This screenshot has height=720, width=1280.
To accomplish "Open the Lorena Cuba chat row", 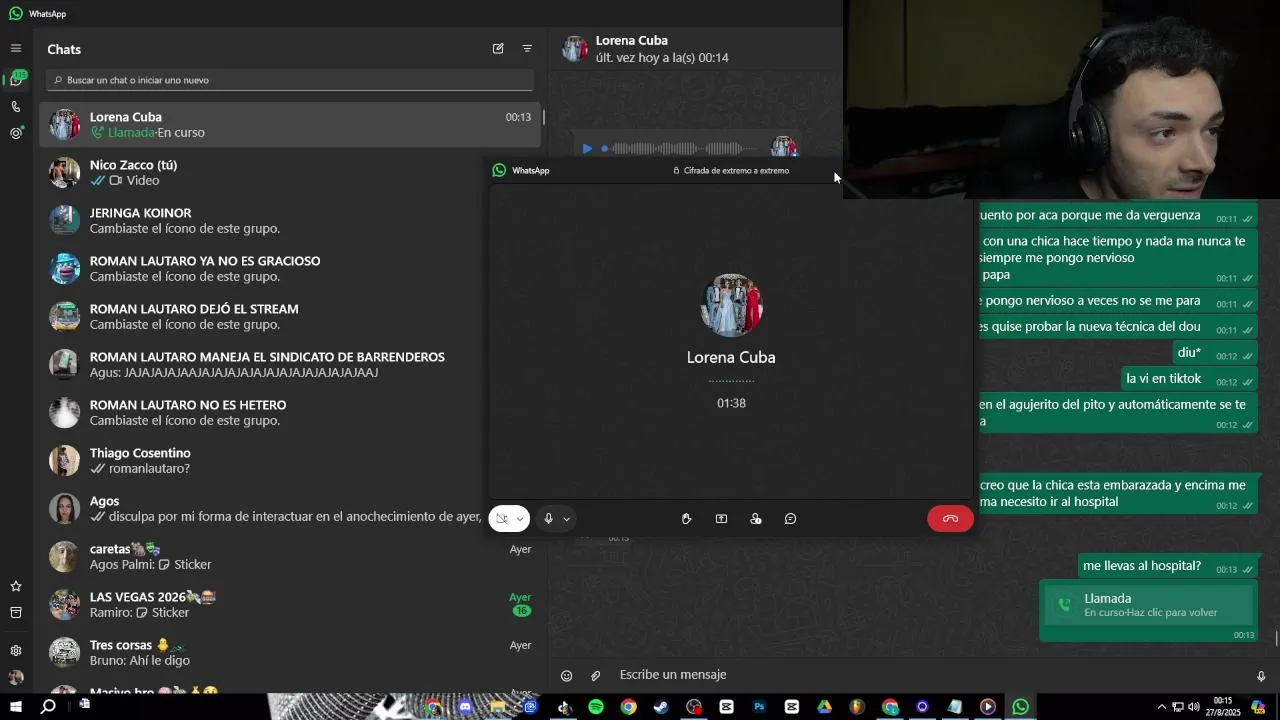I will pos(290,124).
